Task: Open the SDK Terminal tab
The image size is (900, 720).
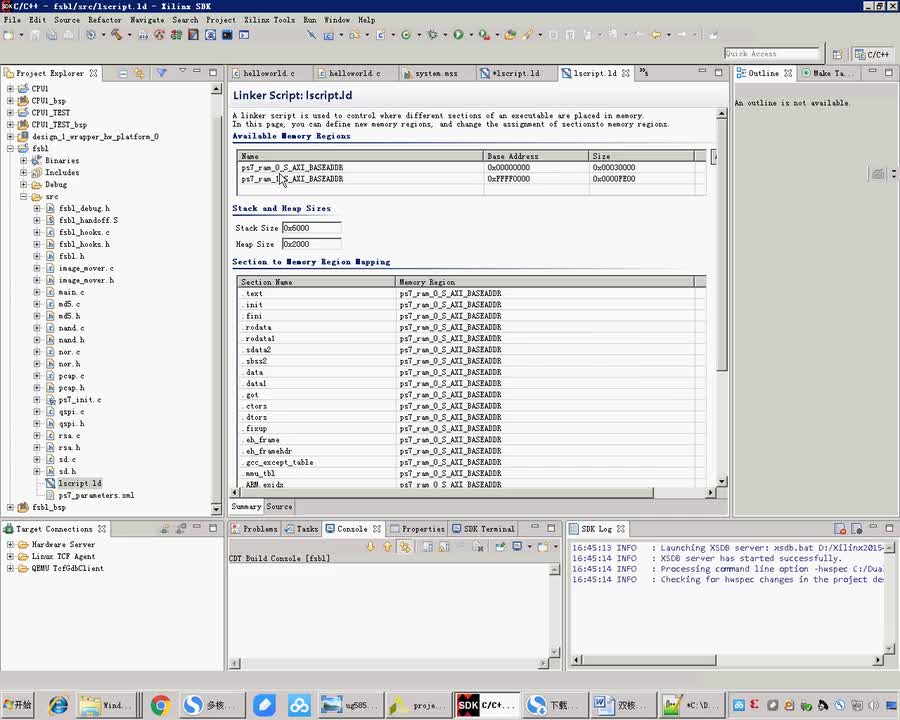Action: 483,529
